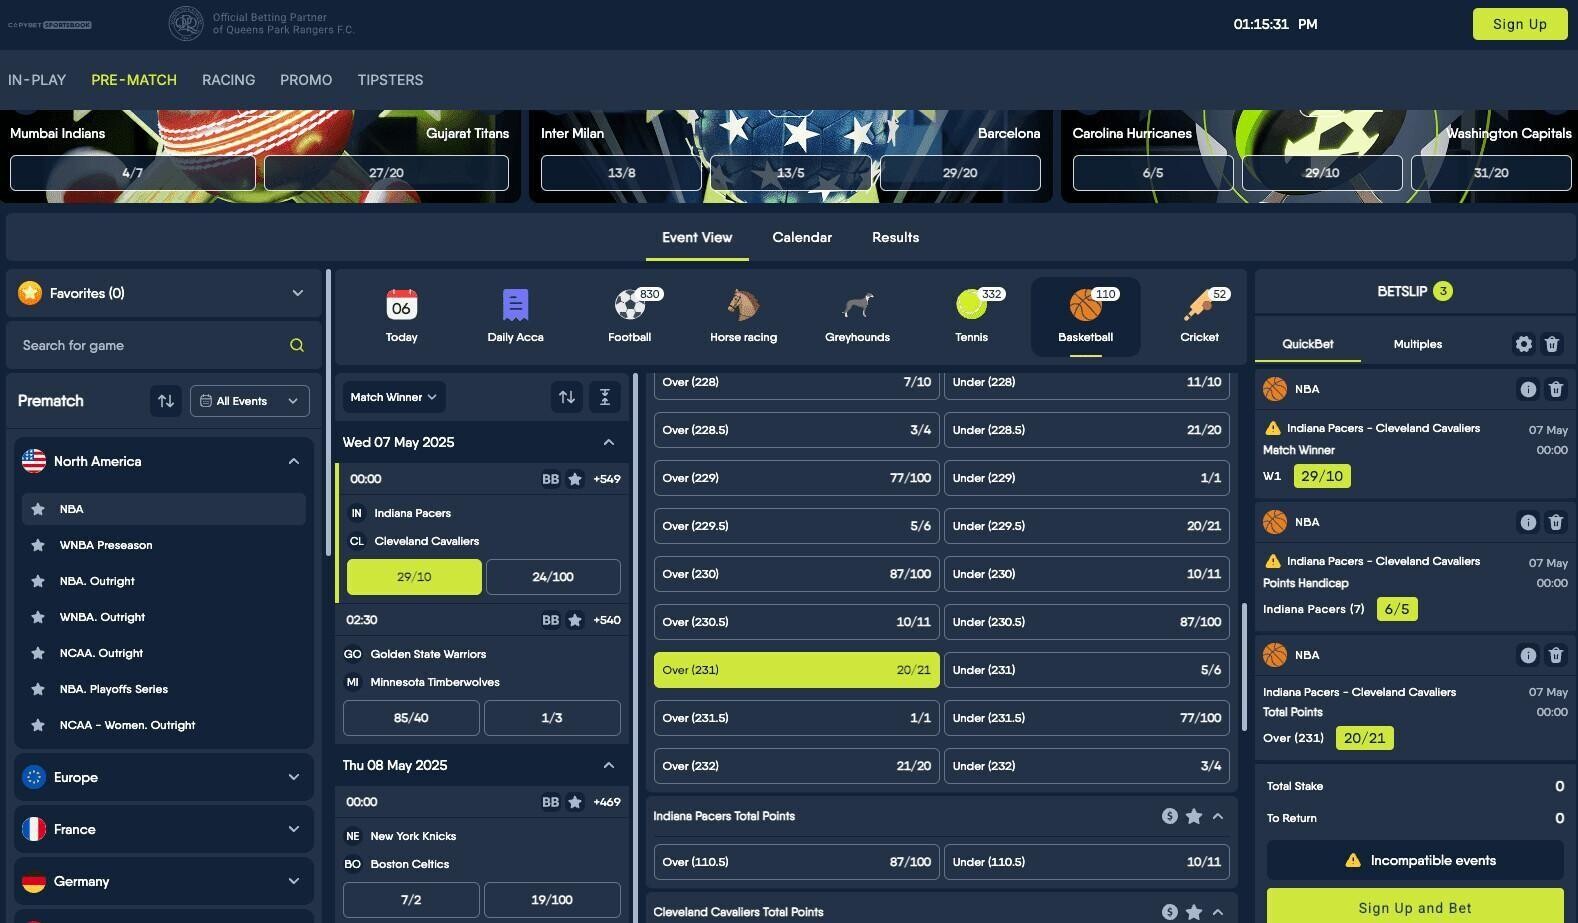Open the RACING section
The image size is (1578, 923).
tap(228, 80)
